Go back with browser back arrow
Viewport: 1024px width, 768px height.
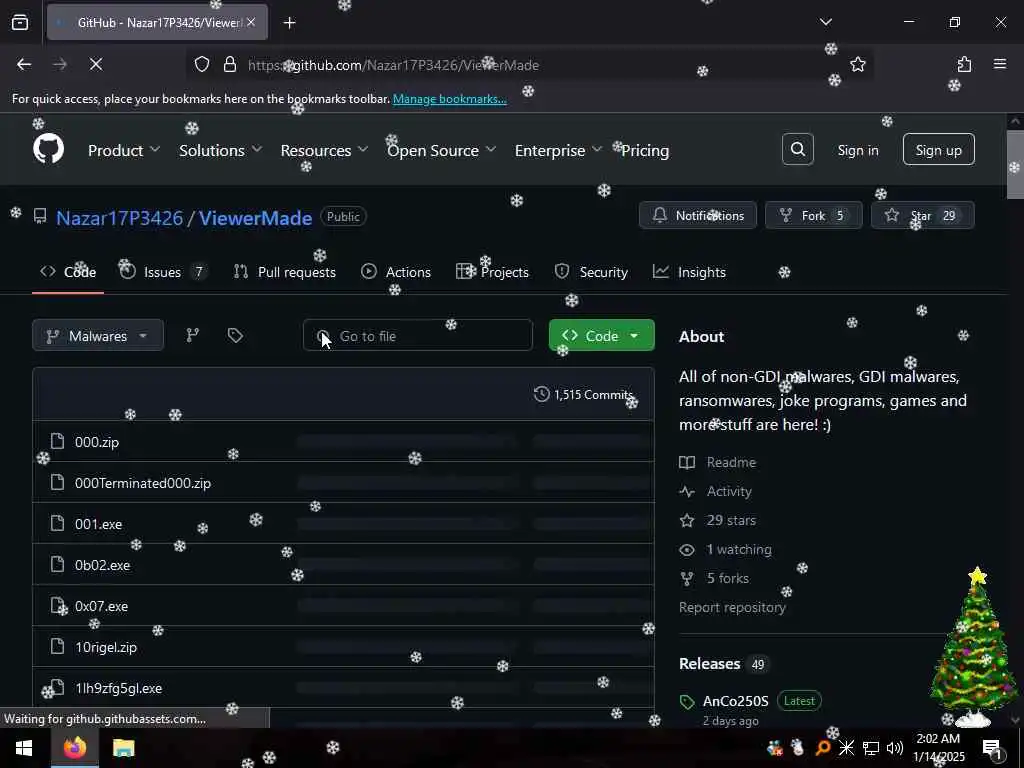[24, 64]
